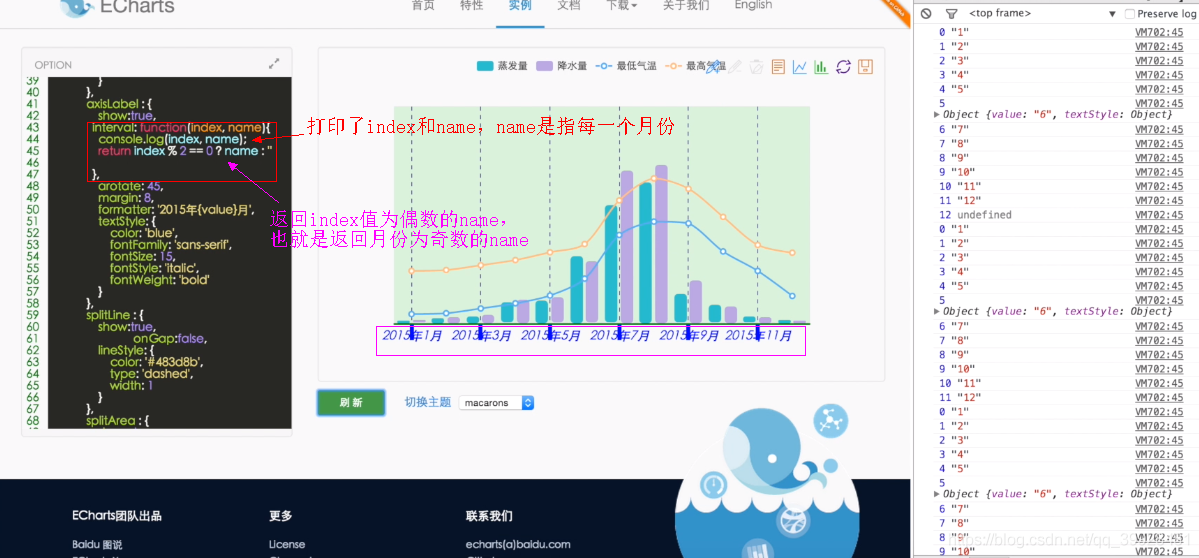Click the formatter line 50 in editor

pos(176,209)
